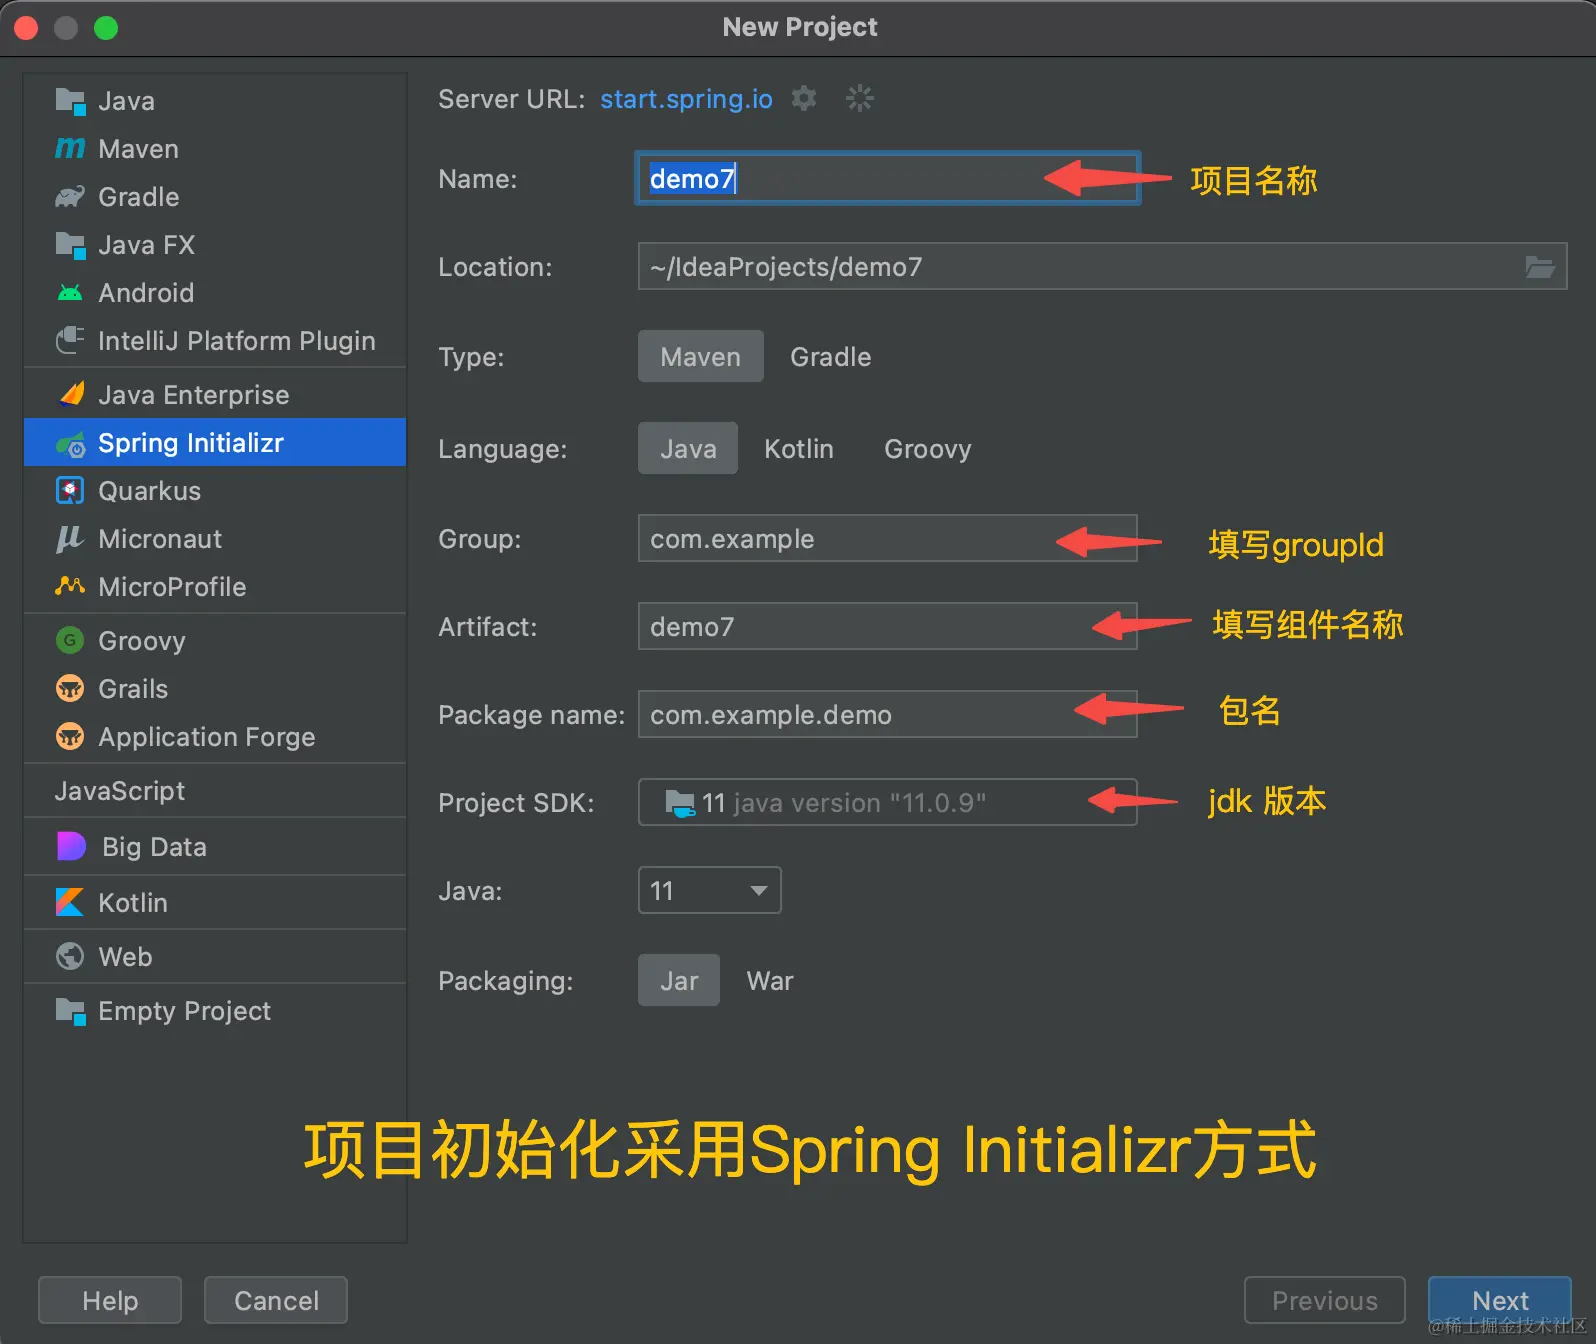Click the Artifact field
Screen dimensions: 1596x1344
coord(888,626)
